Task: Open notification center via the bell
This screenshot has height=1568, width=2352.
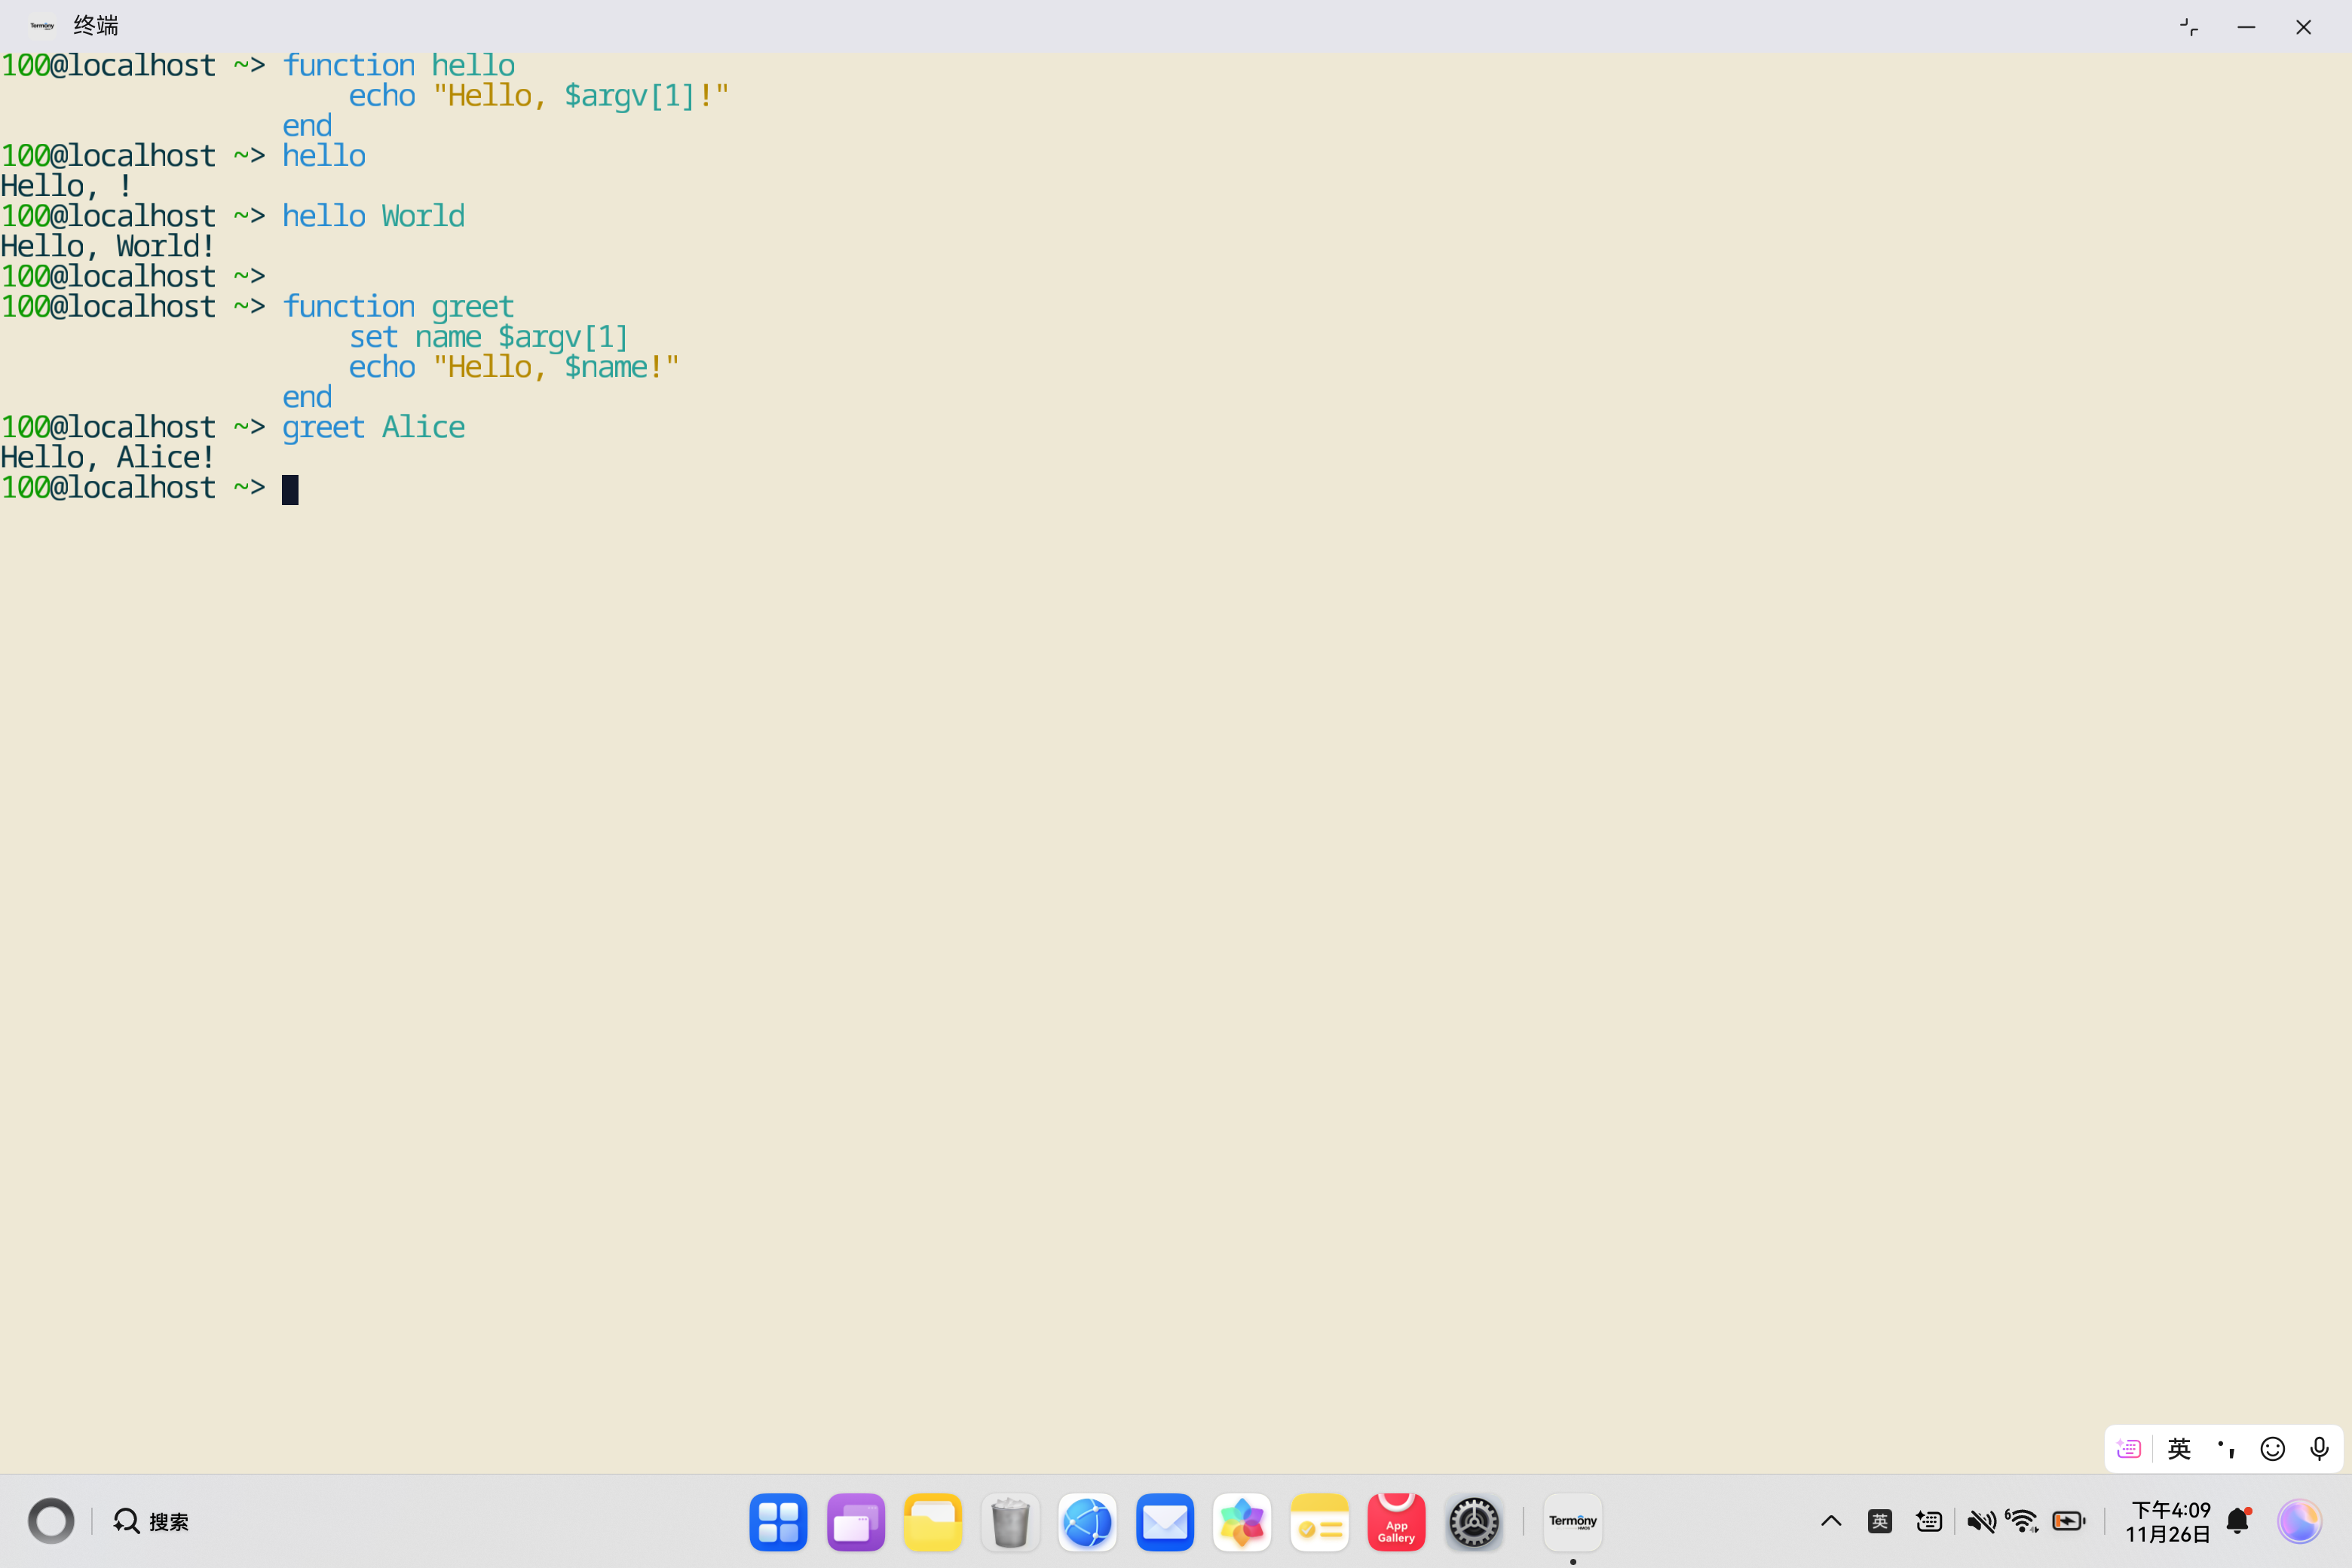Action: [2237, 1520]
